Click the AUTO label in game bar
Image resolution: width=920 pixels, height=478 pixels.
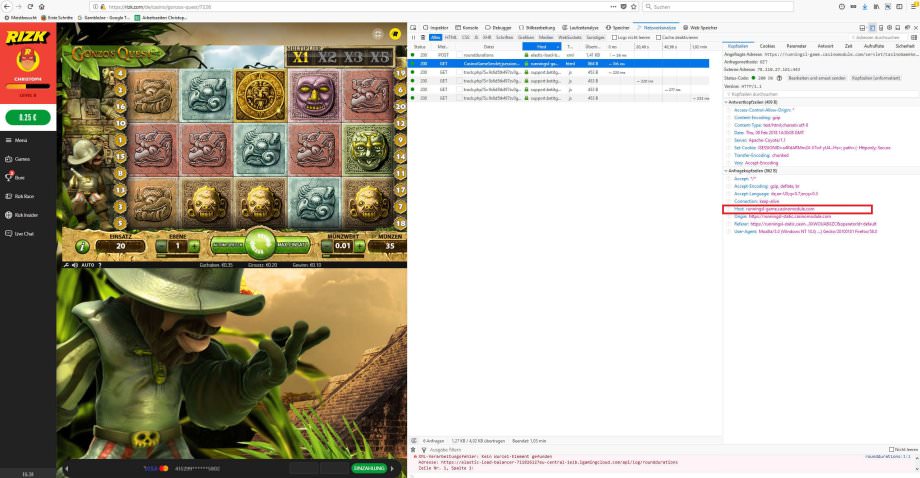[87, 265]
